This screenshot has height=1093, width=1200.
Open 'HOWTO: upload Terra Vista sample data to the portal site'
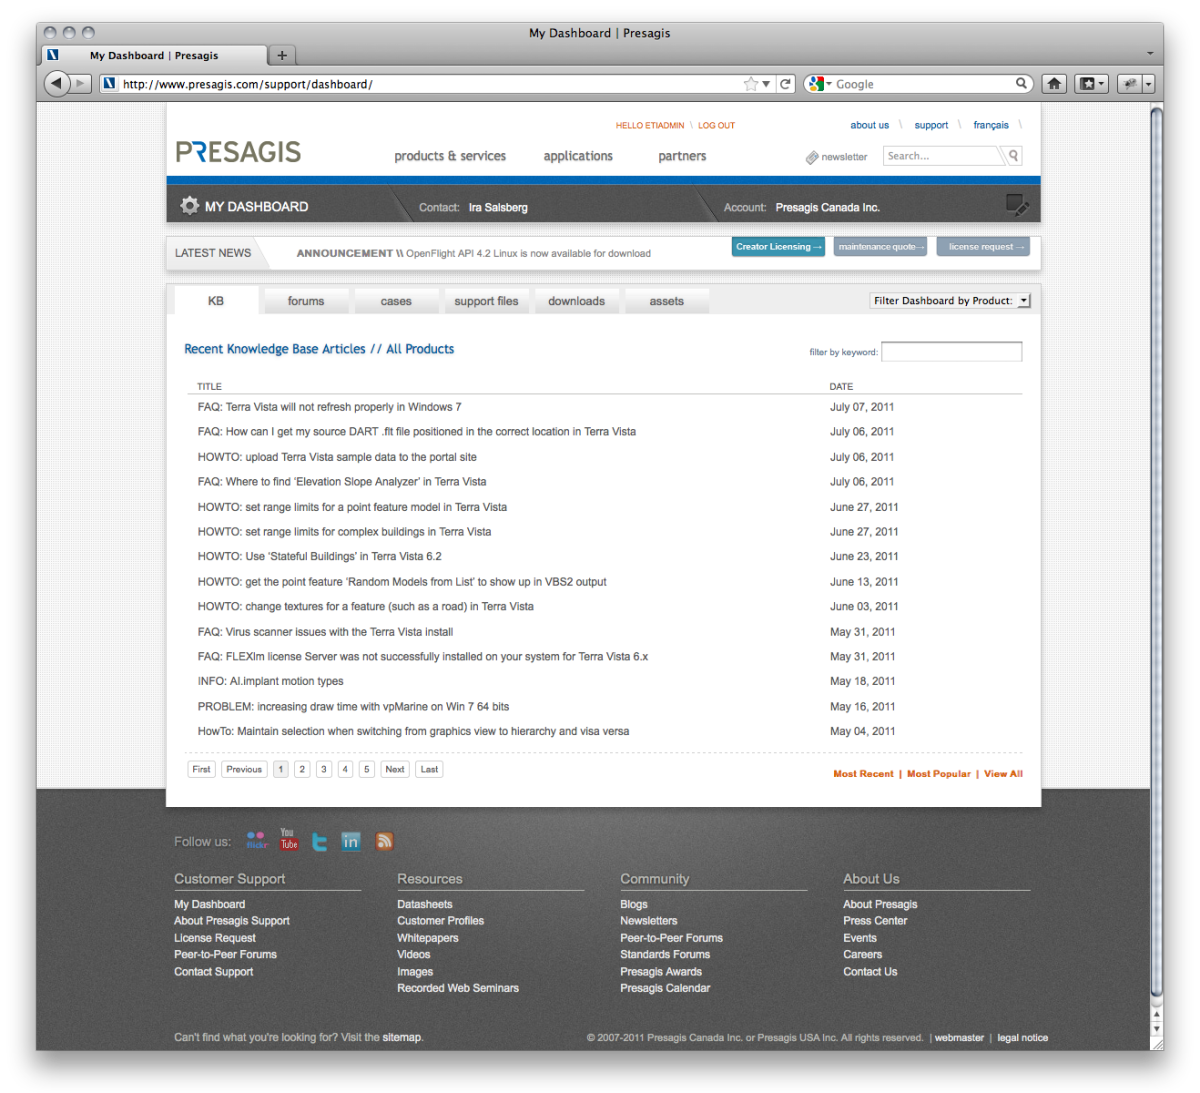pyautogui.click(x=337, y=457)
